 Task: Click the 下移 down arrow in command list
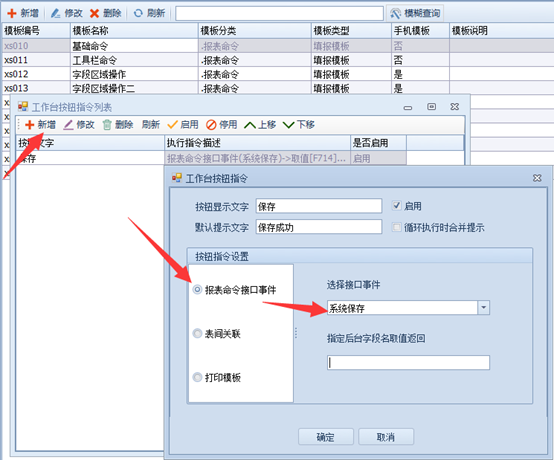point(288,125)
